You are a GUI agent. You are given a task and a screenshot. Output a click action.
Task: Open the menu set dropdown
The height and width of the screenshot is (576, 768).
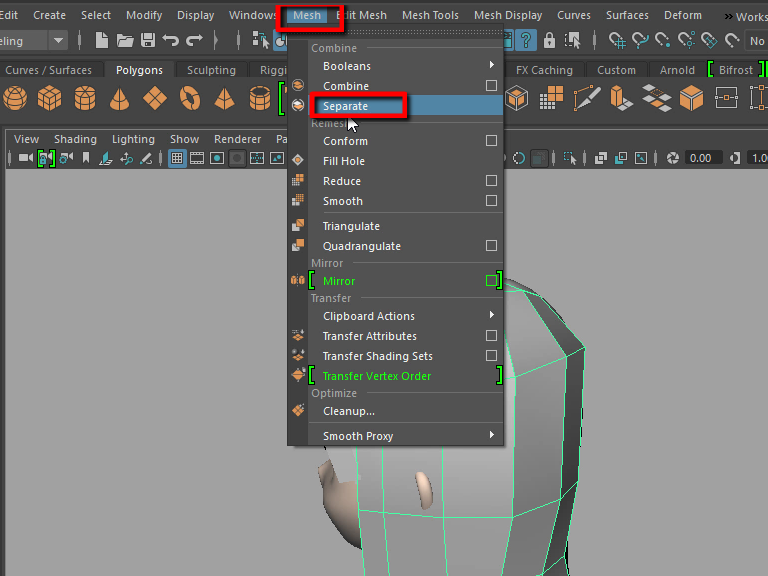pyautogui.click(x=58, y=41)
